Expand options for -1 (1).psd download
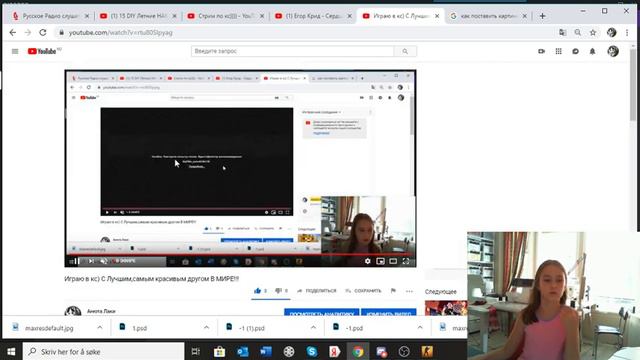The width and height of the screenshot is (640, 360). (x=313, y=328)
